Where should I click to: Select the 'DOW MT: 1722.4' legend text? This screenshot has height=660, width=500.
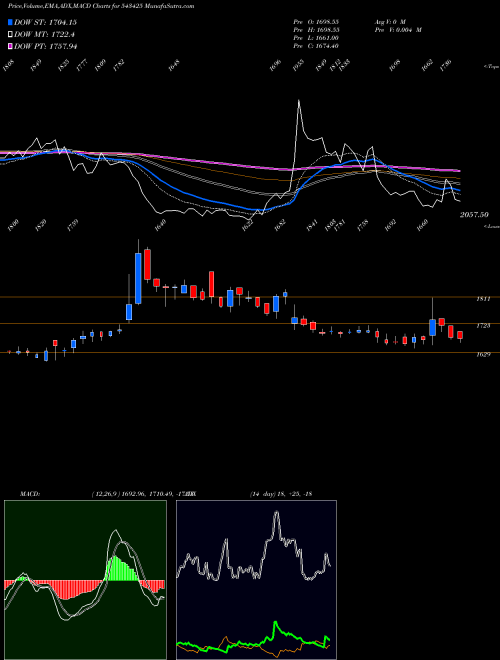coord(45,35)
